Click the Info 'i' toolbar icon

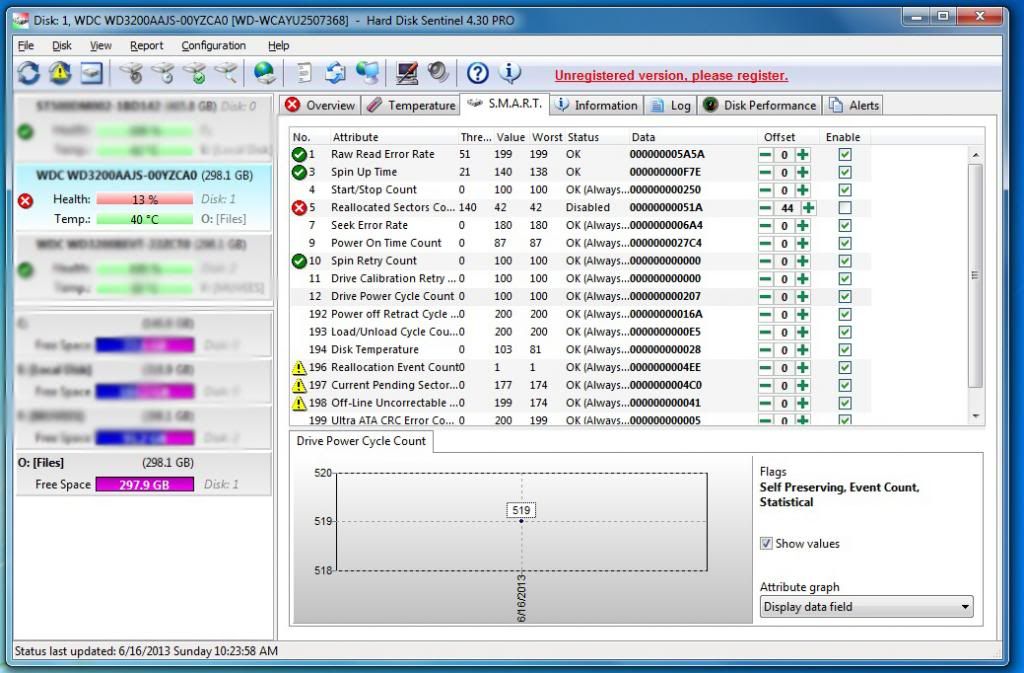click(x=510, y=73)
